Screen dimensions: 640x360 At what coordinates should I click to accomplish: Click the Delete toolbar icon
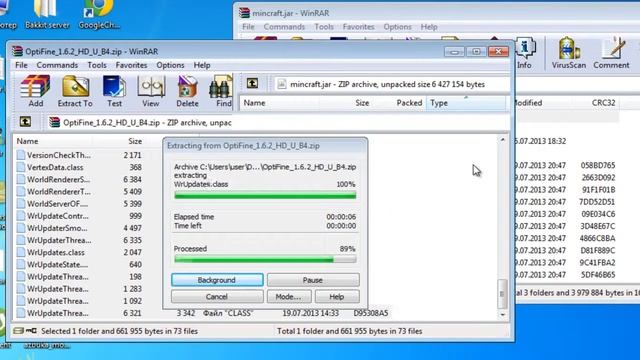click(187, 91)
